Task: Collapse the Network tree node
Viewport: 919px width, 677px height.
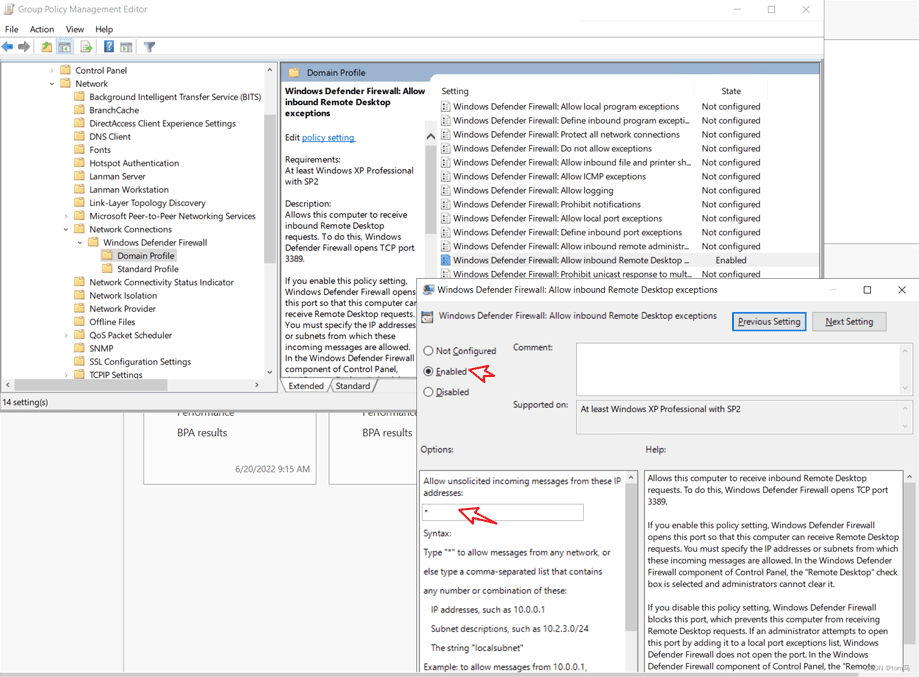Action: tap(52, 84)
